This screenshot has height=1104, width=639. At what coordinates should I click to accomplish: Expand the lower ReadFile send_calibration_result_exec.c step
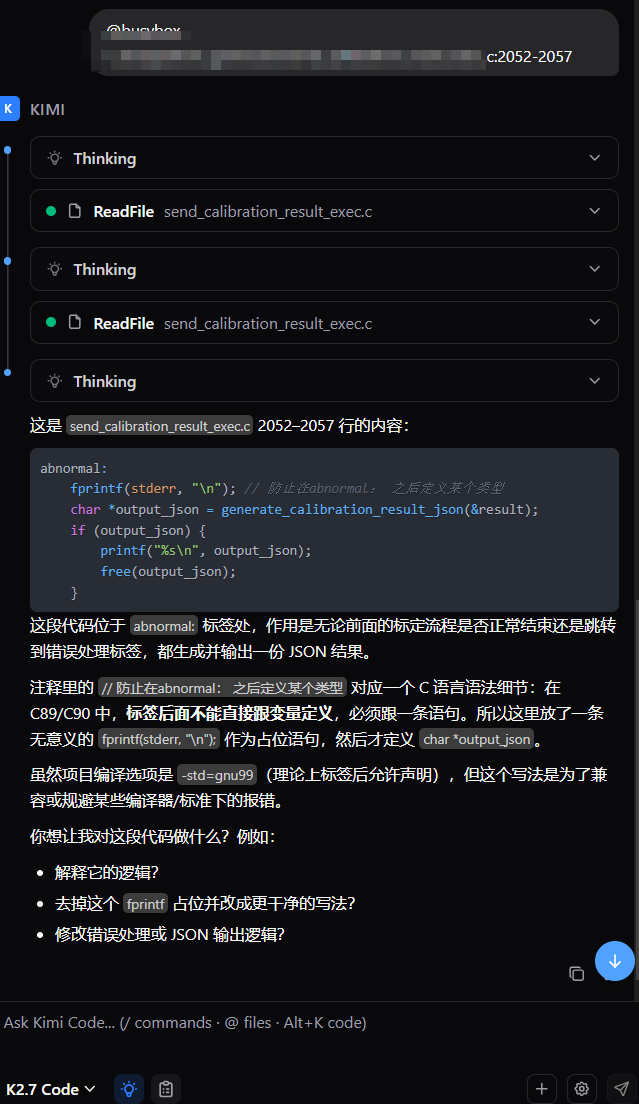[324, 322]
